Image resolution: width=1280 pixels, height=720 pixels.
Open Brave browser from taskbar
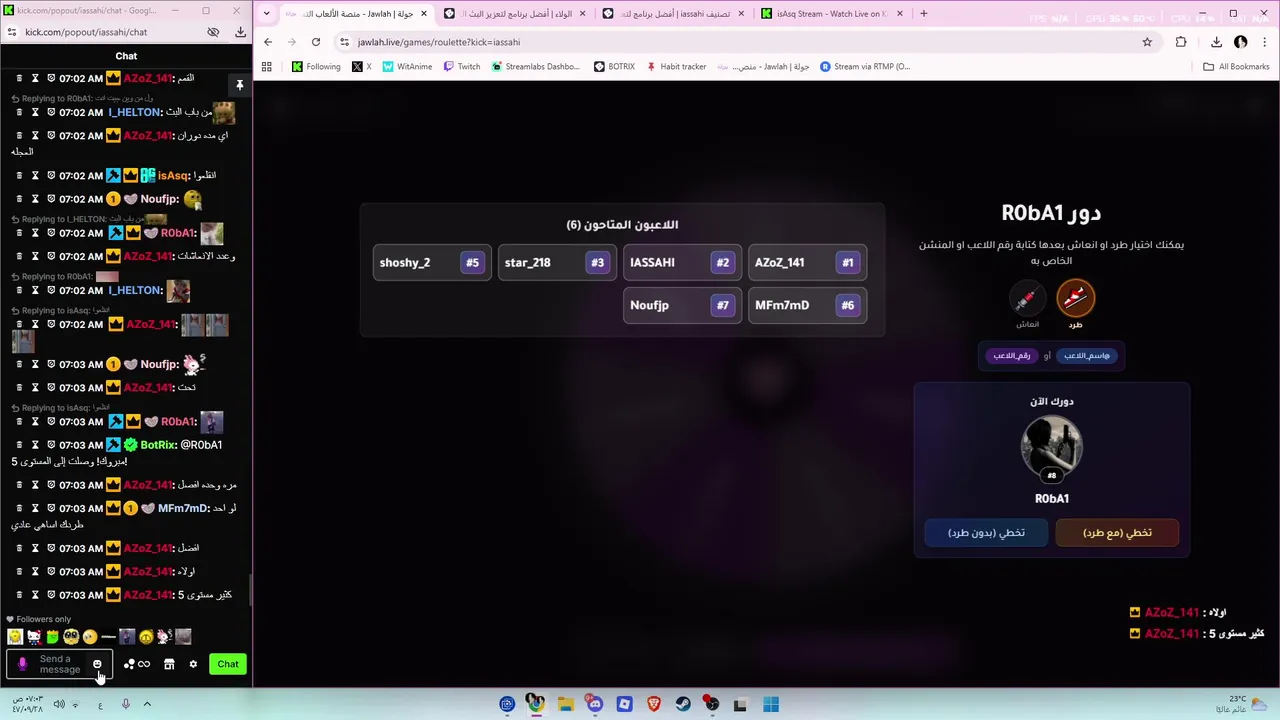coord(654,704)
